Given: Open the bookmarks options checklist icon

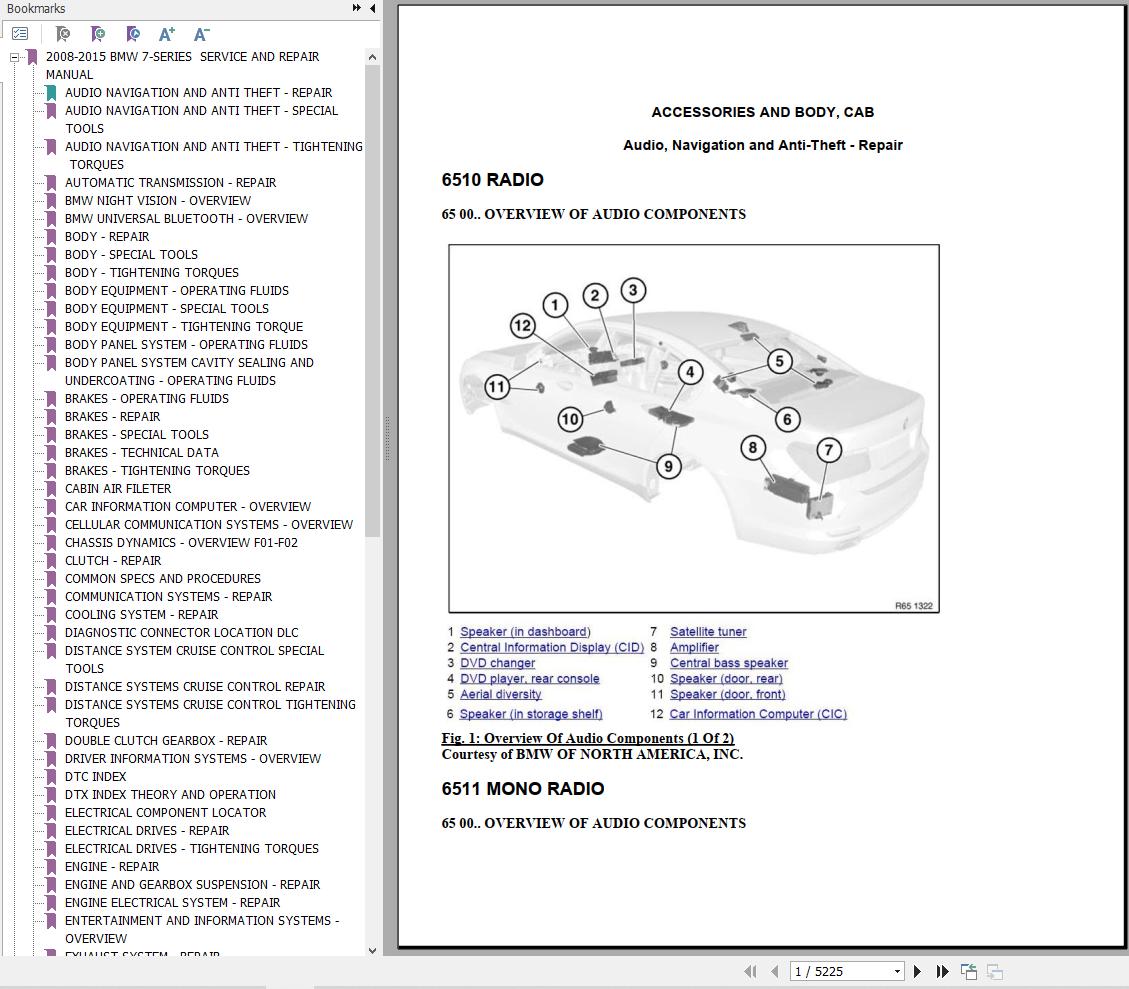Looking at the screenshot, I should coord(20,34).
